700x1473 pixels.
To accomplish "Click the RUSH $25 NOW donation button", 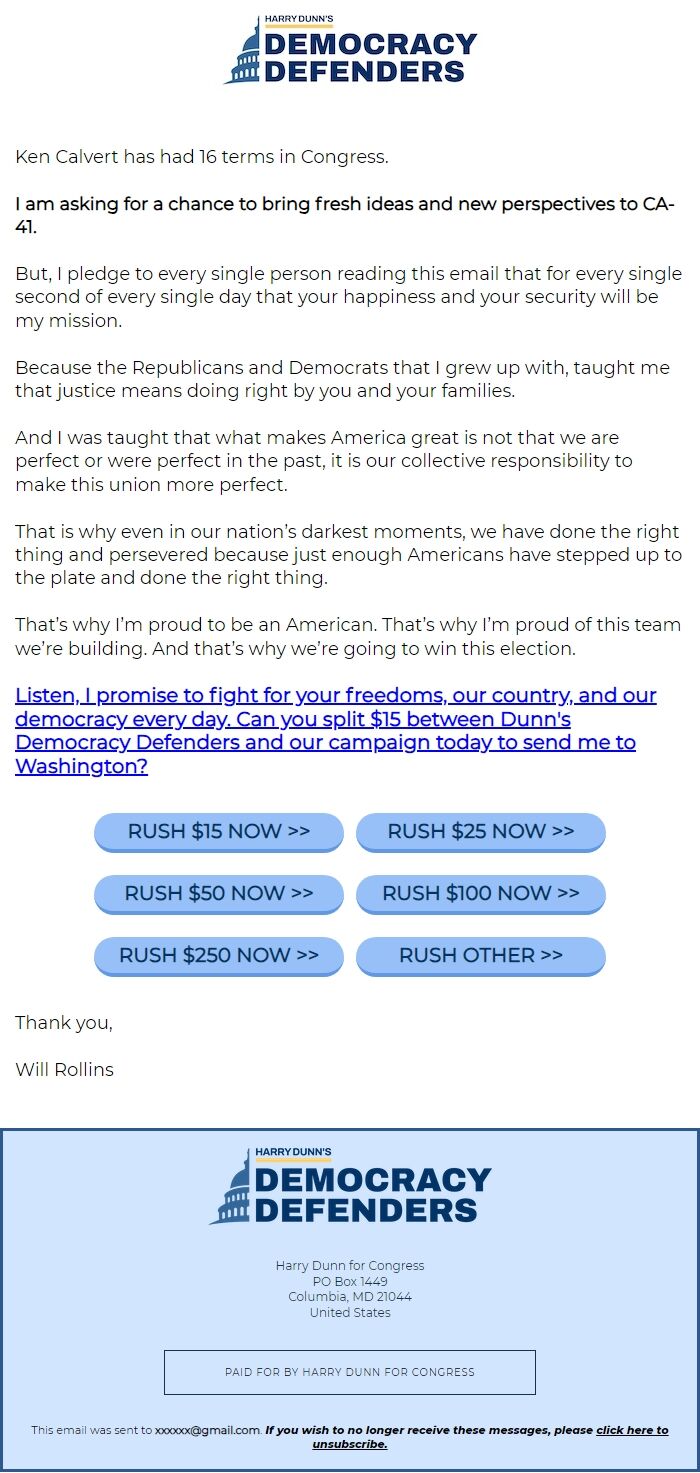I will pyautogui.click(x=481, y=831).
